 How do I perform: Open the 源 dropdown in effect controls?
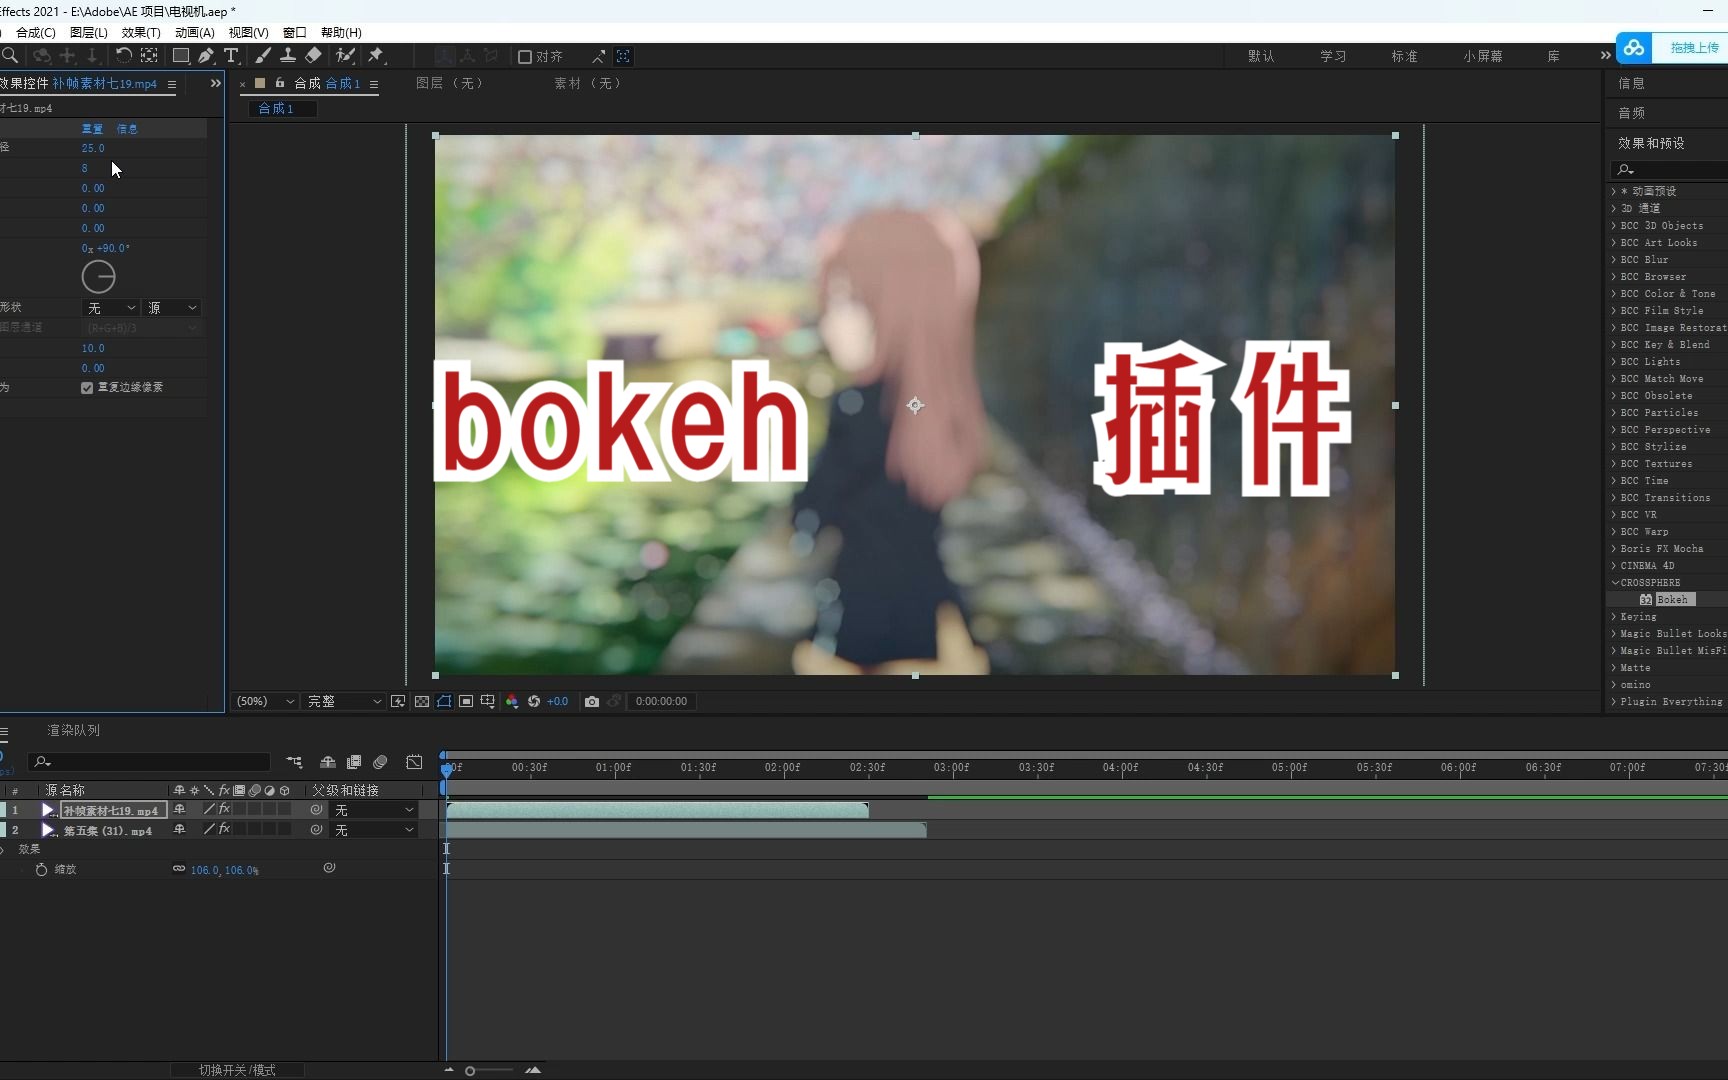pyautogui.click(x=172, y=308)
